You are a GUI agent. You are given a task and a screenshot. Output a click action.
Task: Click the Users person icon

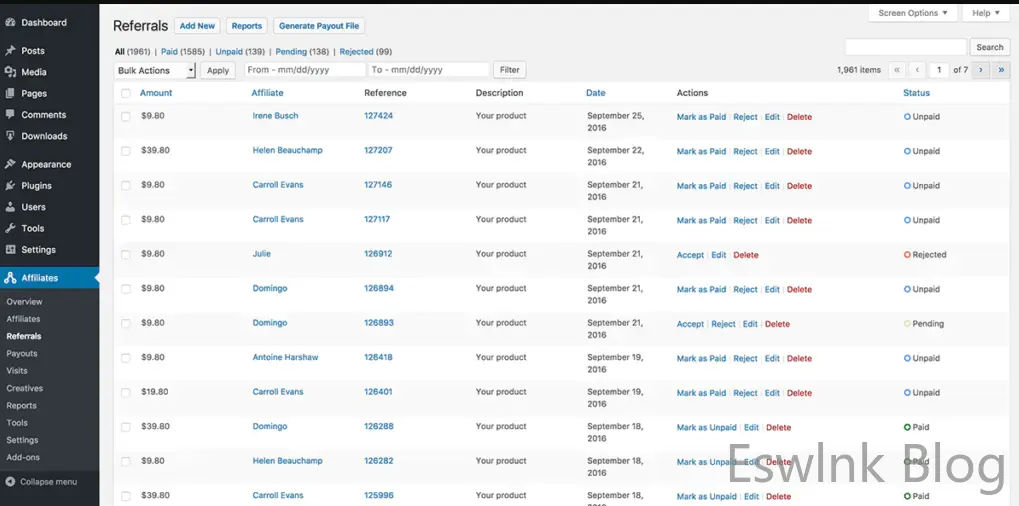10,207
